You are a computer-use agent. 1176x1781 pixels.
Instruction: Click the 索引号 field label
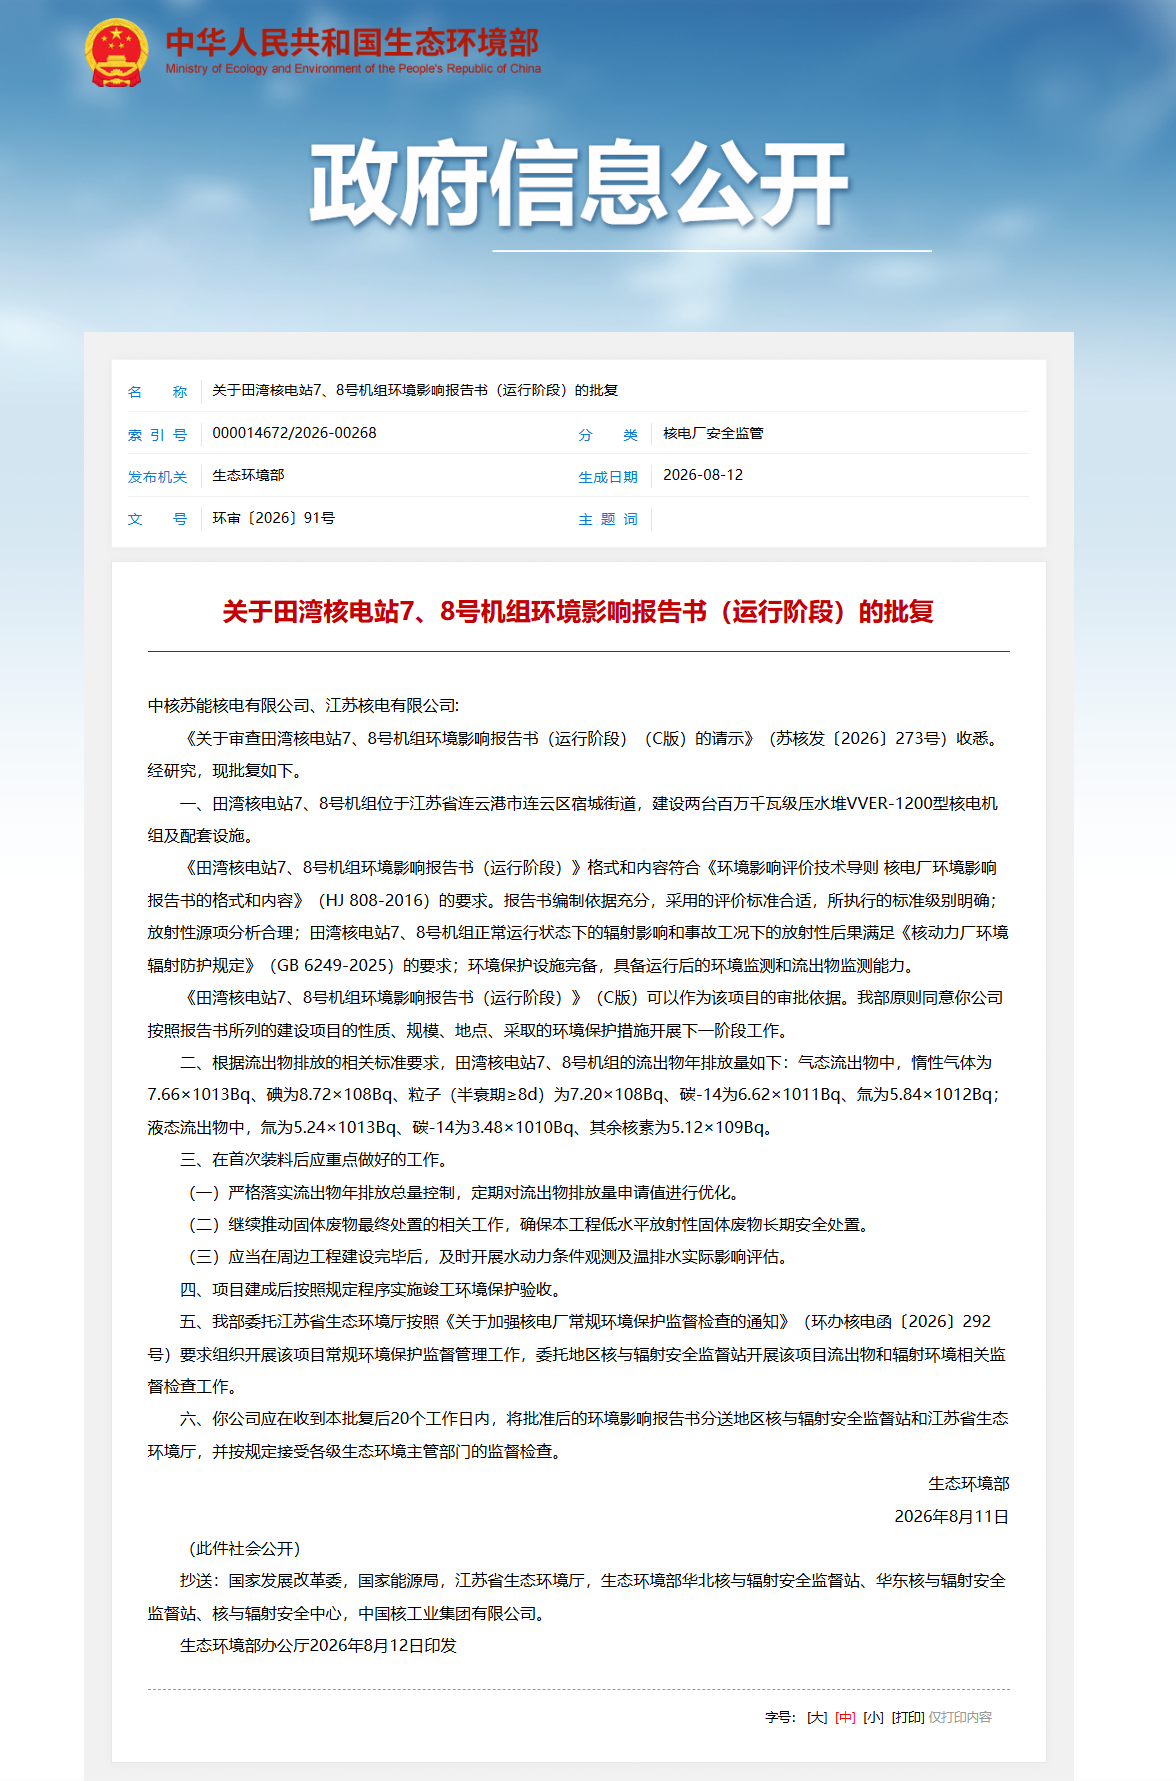tap(157, 434)
